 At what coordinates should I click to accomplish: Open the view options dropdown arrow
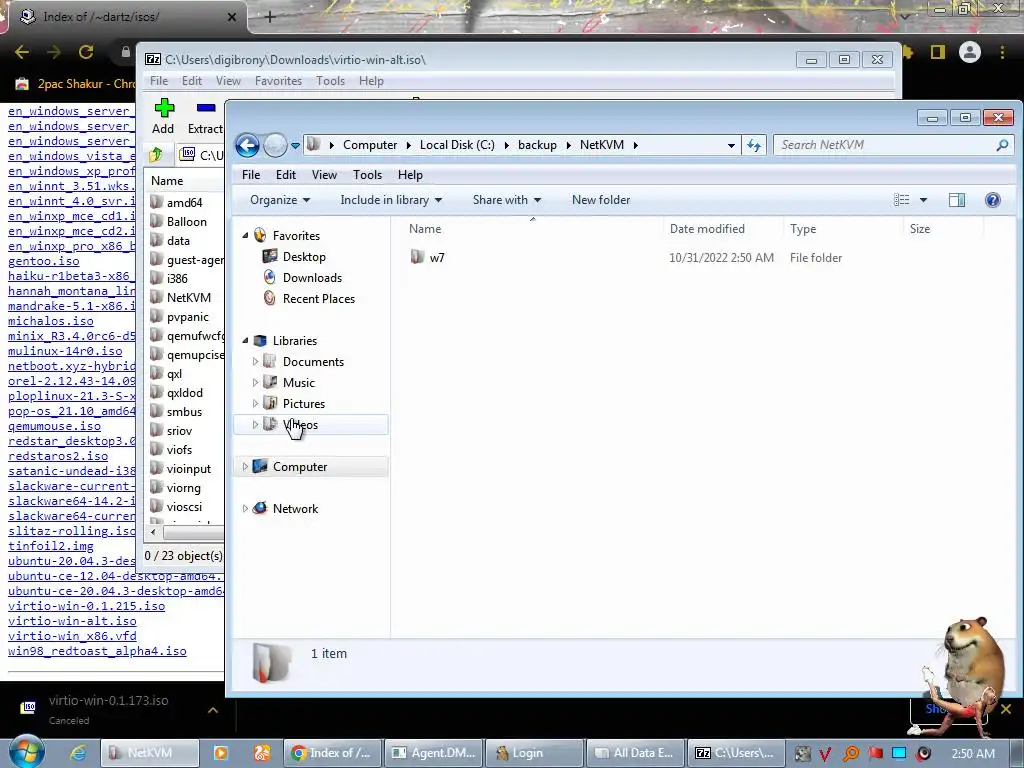click(x=923, y=200)
